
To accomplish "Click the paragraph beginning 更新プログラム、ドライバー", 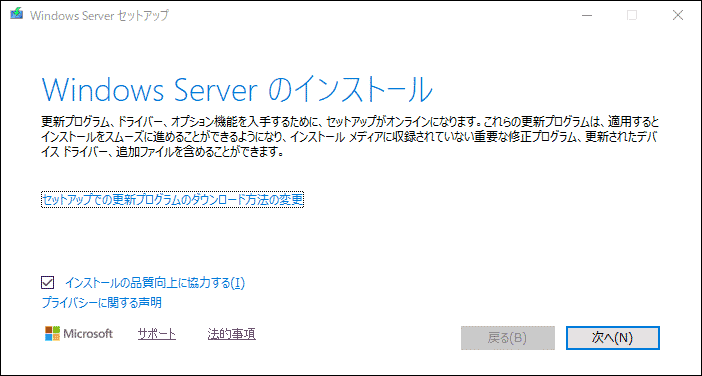I will click(350, 137).
